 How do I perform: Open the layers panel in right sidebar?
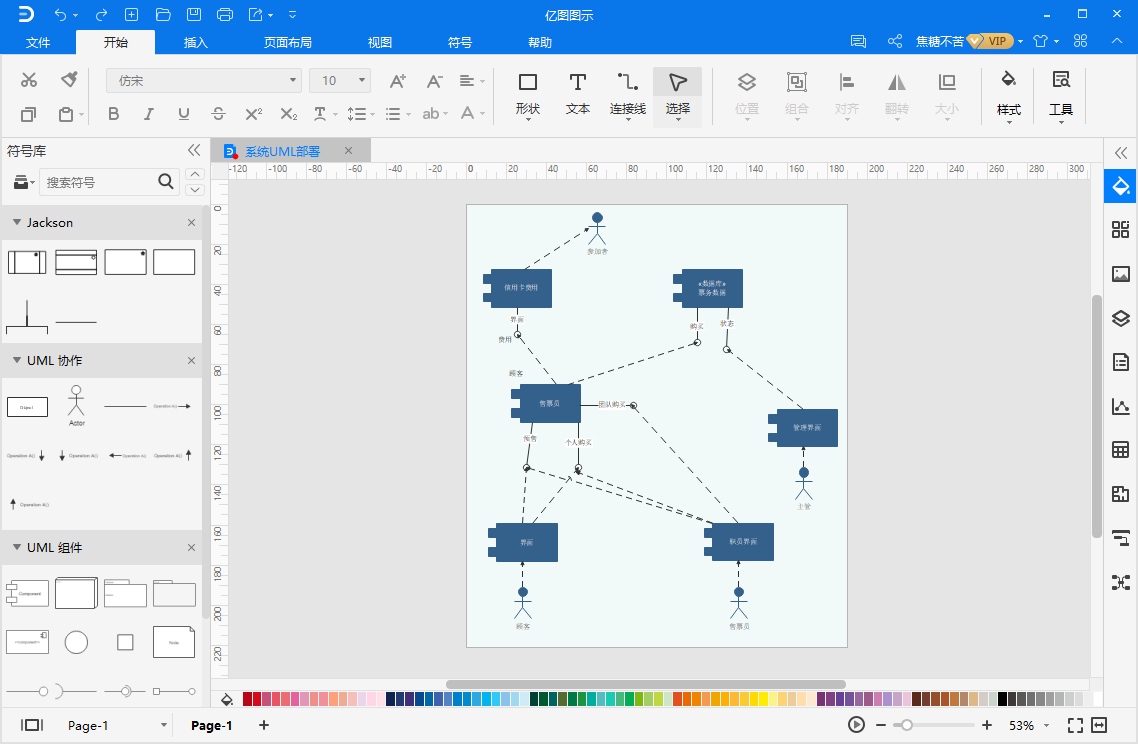(1121, 318)
